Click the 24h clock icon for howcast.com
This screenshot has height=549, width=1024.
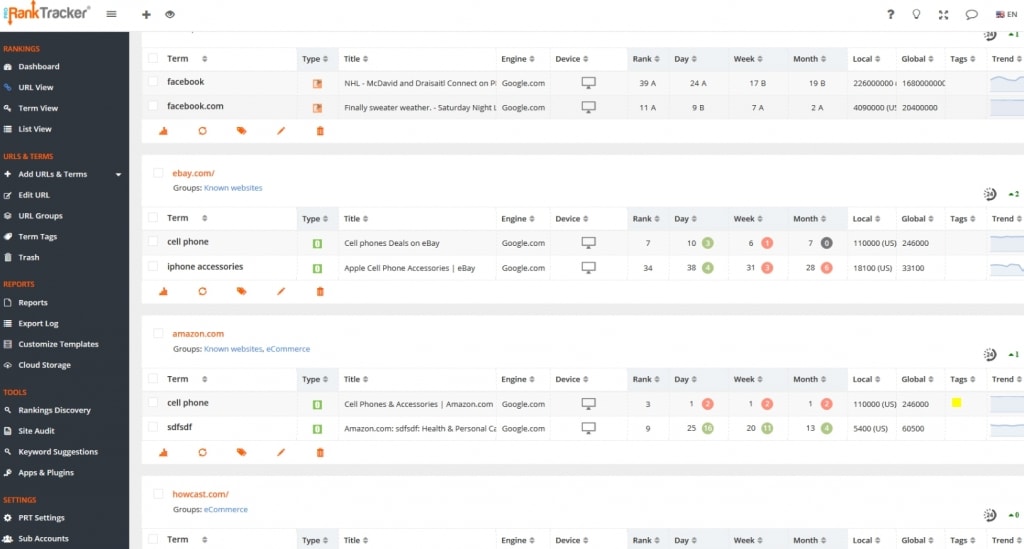pos(990,515)
